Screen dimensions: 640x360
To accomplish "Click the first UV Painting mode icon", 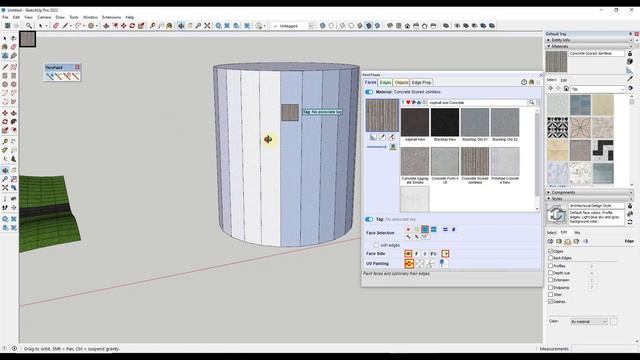I will click(409, 264).
